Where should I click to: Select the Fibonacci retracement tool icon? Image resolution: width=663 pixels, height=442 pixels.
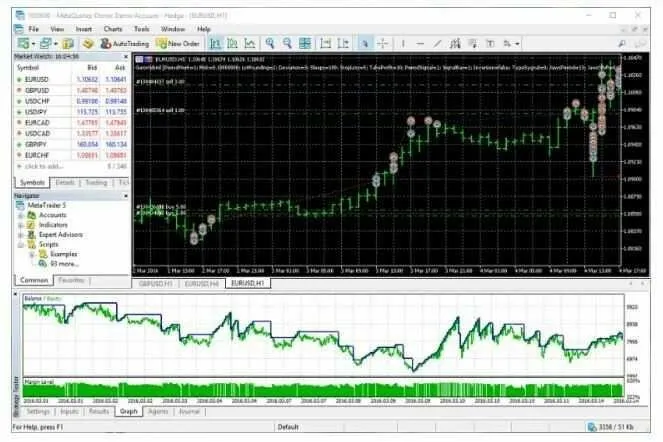click(473, 43)
